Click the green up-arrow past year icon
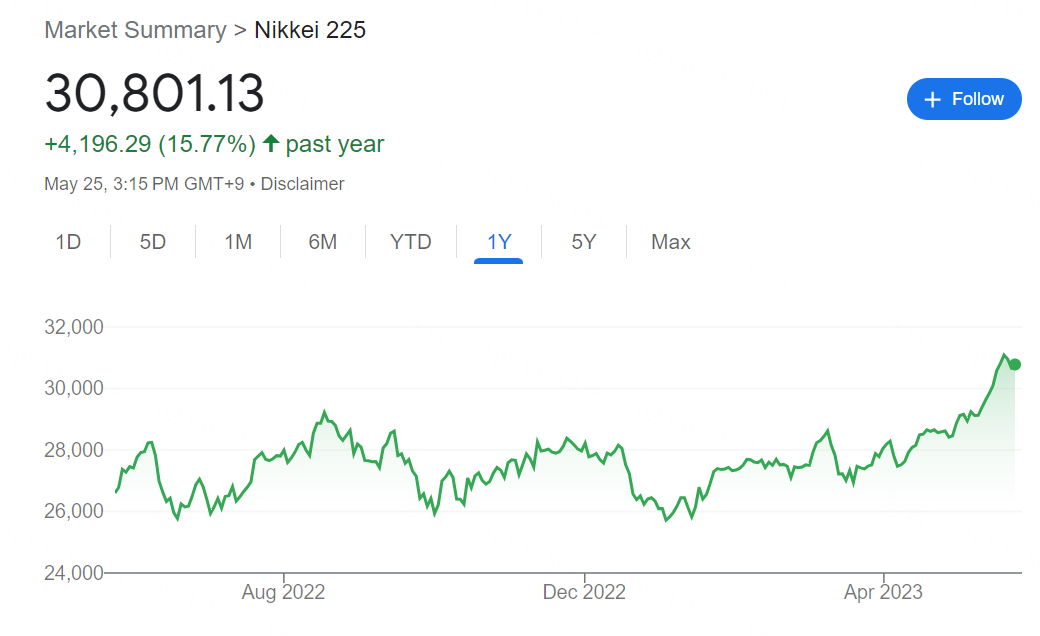 click(271, 144)
